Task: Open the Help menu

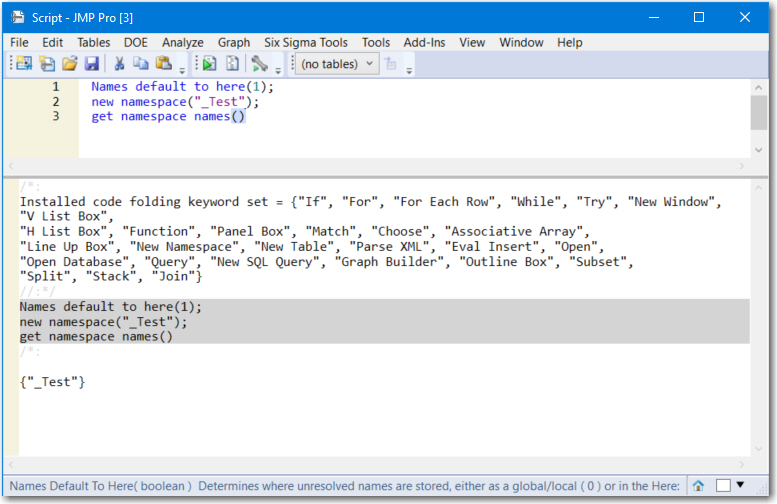Action: pyautogui.click(x=569, y=43)
